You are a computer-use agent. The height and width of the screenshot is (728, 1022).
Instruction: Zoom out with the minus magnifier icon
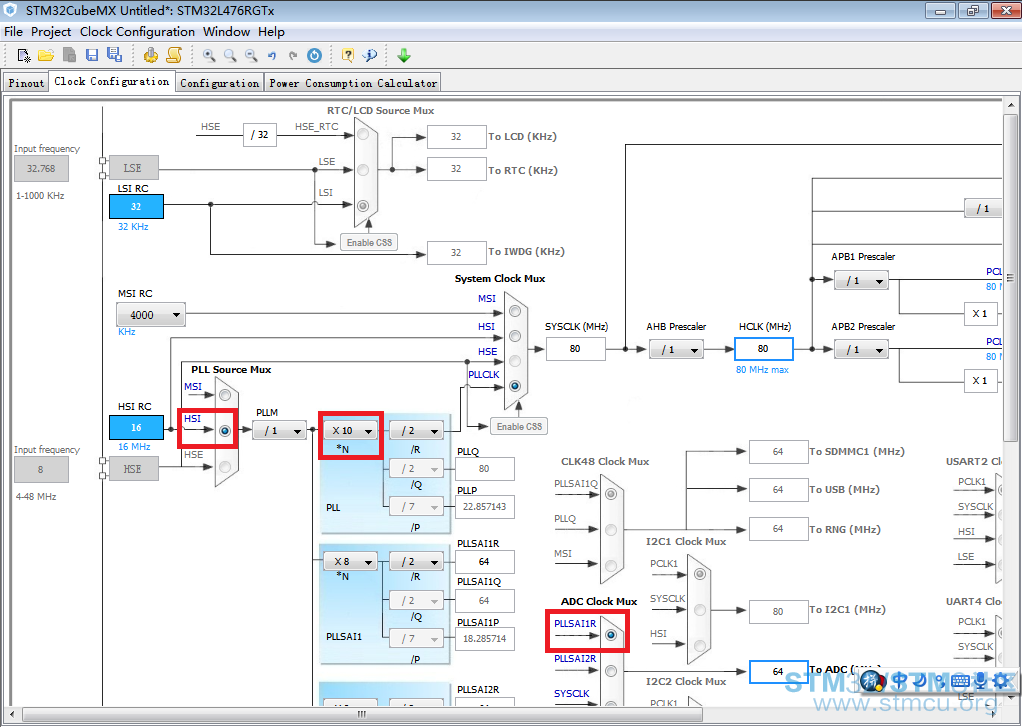[x=251, y=55]
